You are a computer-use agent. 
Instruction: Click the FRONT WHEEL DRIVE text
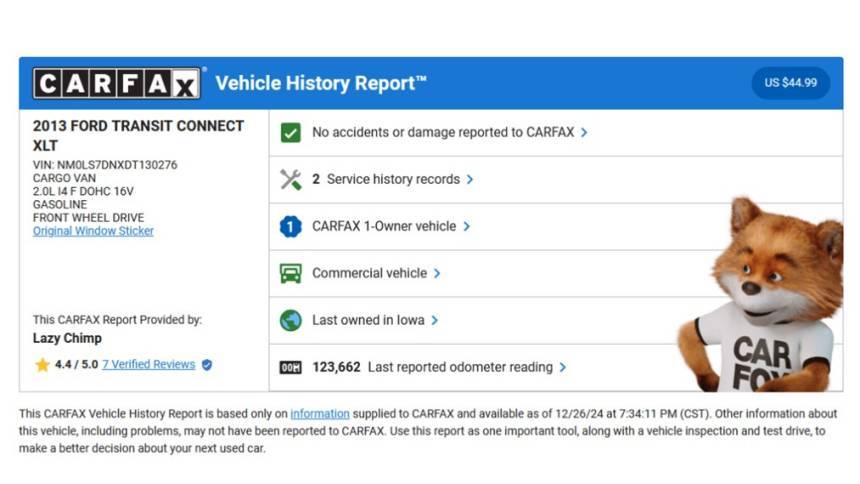pyautogui.click(x=88, y=218)
